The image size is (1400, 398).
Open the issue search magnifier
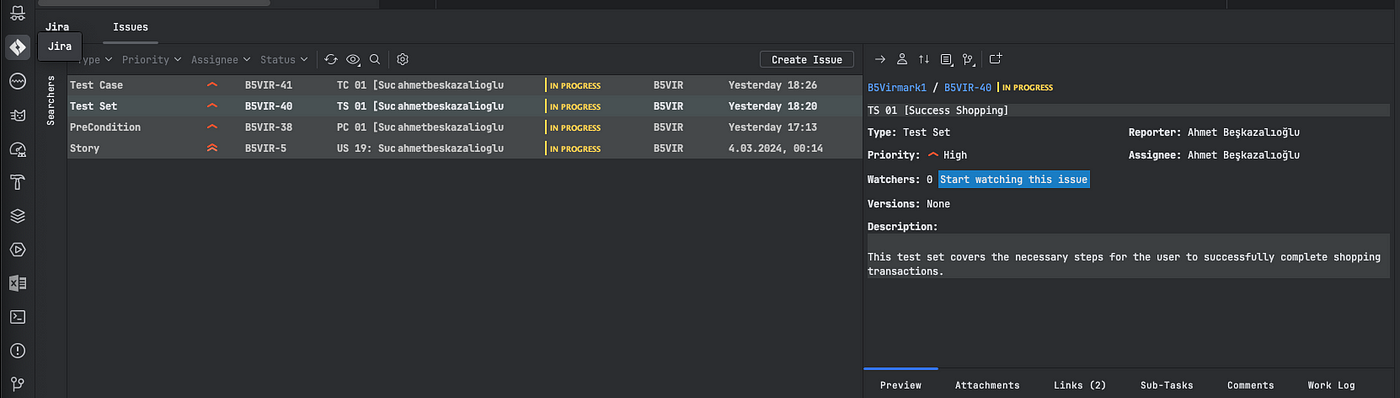[x=375, y=60]
